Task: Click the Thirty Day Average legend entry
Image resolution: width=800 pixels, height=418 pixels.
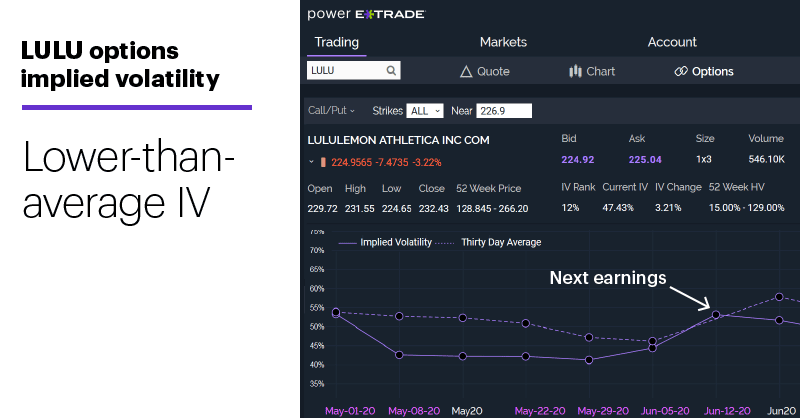Action: click(488, 242)
